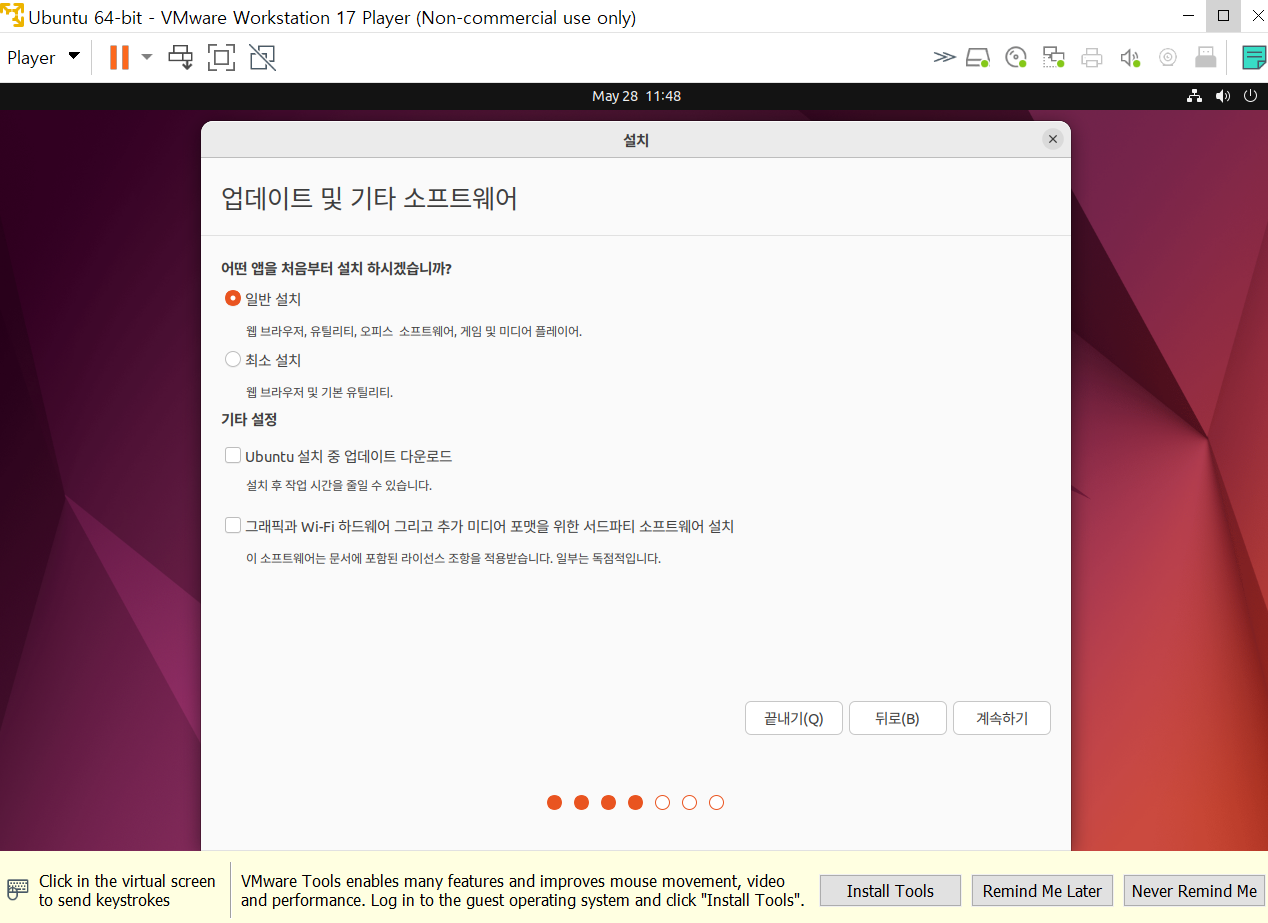Click the keyboard icon in the VMware hint bar
Viewport: 1268px width, 923px height.
coord(17,889)
